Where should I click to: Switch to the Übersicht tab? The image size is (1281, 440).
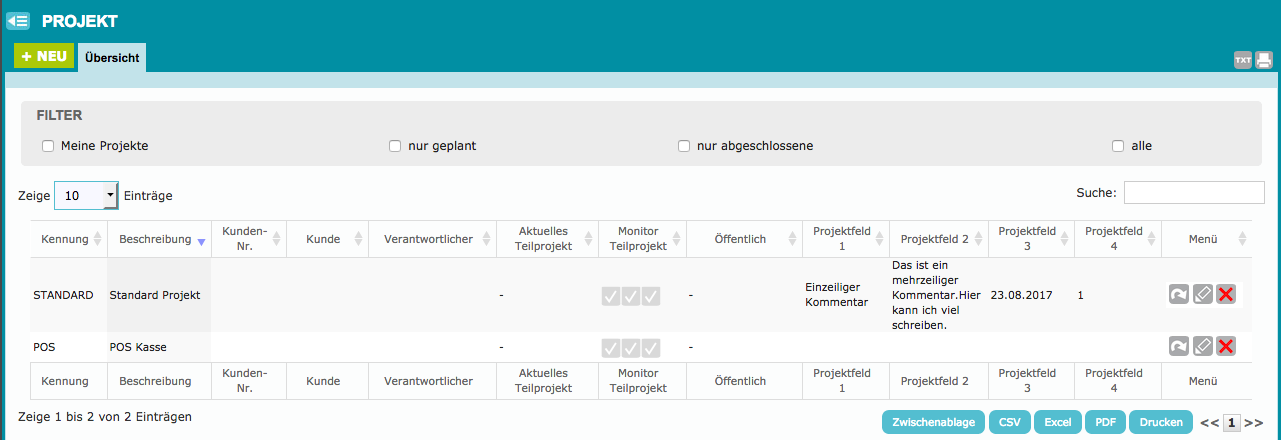click(x=112, y=58)
